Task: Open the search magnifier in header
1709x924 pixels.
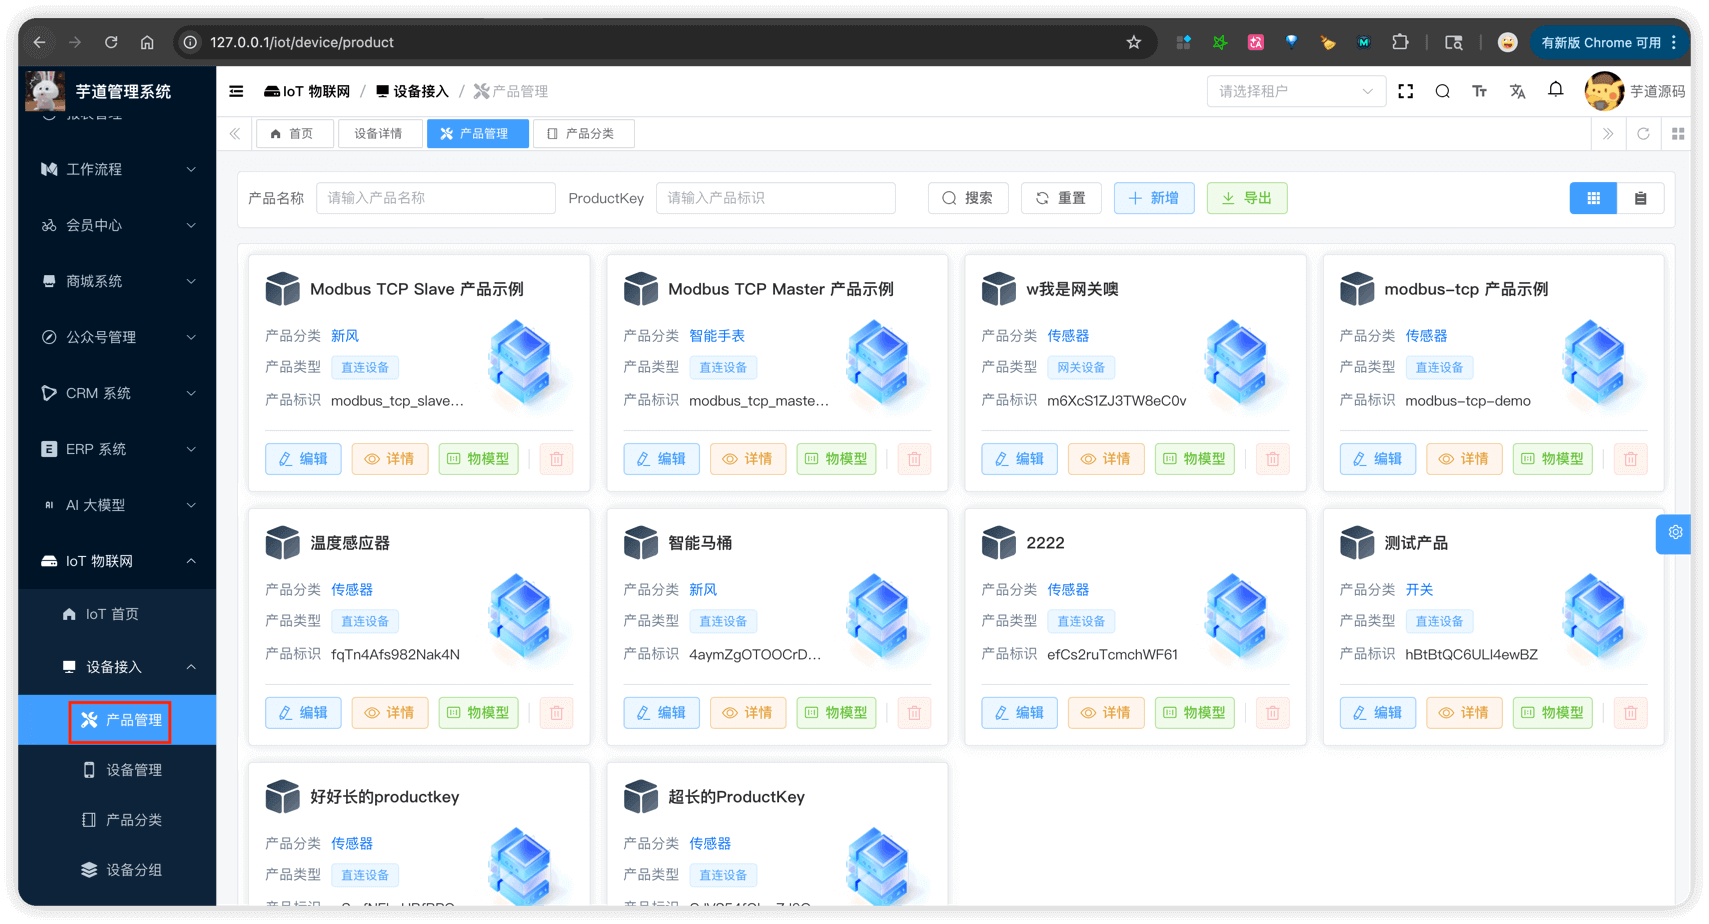Action: (1442, 91)
